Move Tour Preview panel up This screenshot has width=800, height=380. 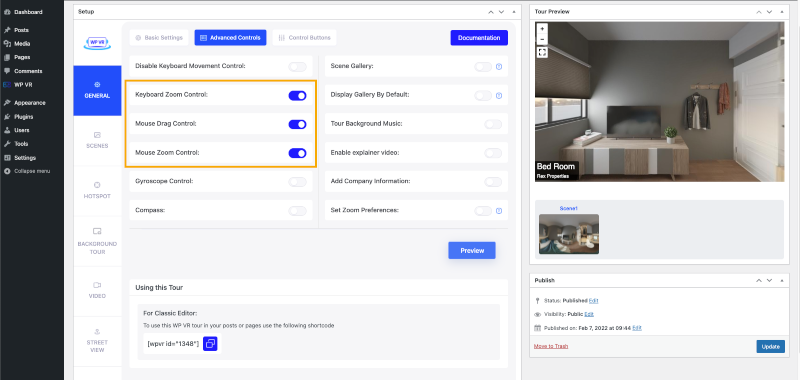point(759,11)
